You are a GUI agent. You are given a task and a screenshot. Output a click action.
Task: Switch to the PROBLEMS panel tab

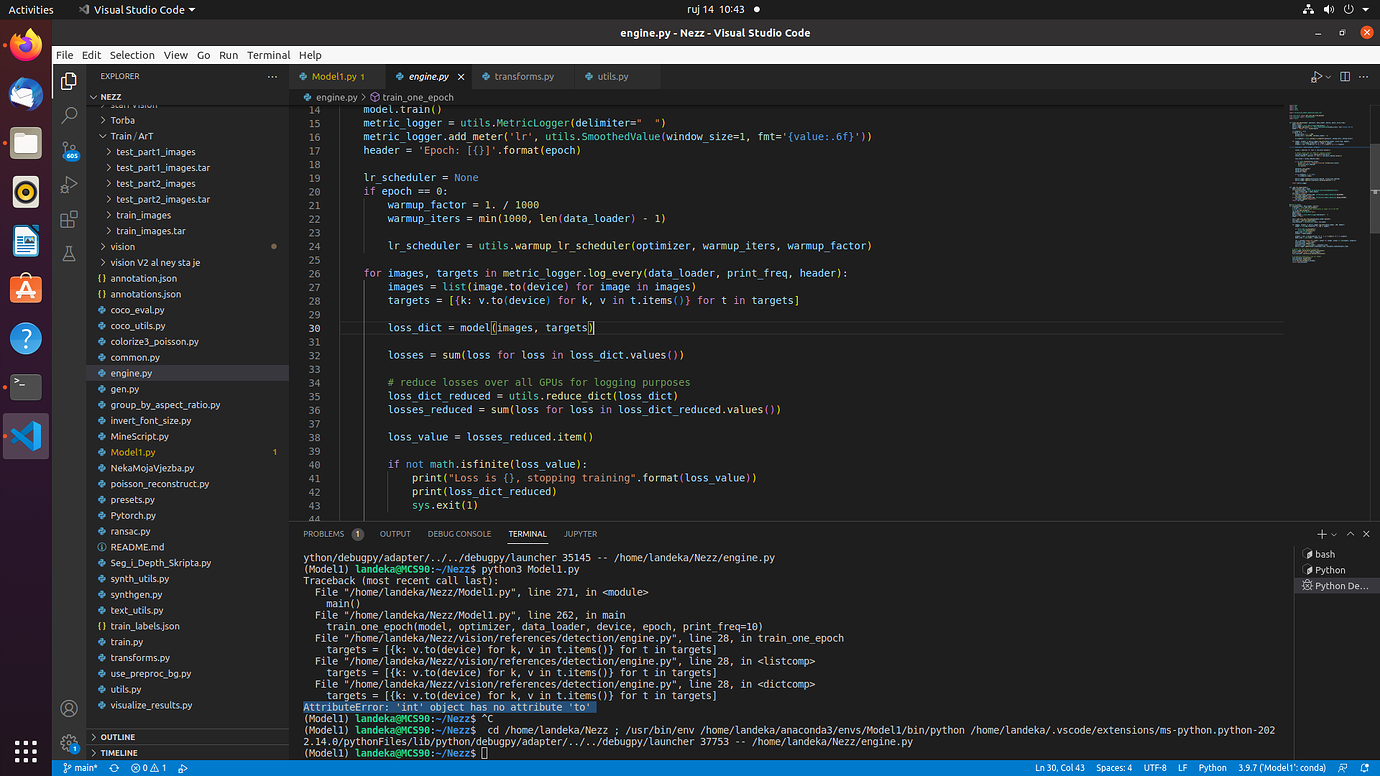coord(324,534)
